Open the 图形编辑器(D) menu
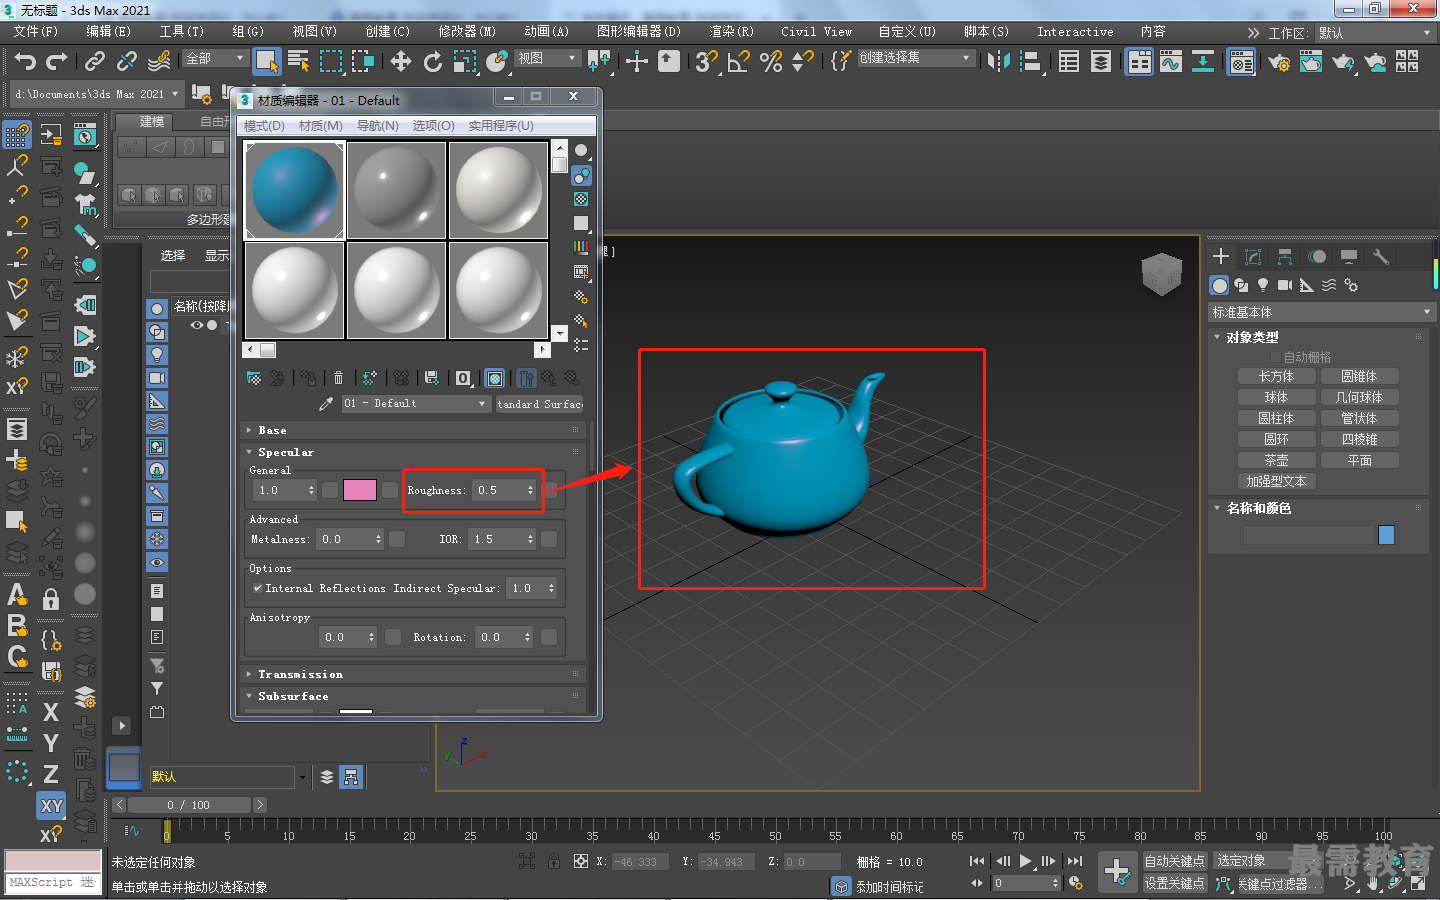Image resolution: width=1440 pixels, height=900 pixels. pyautogui.click(x=638, y=32)
